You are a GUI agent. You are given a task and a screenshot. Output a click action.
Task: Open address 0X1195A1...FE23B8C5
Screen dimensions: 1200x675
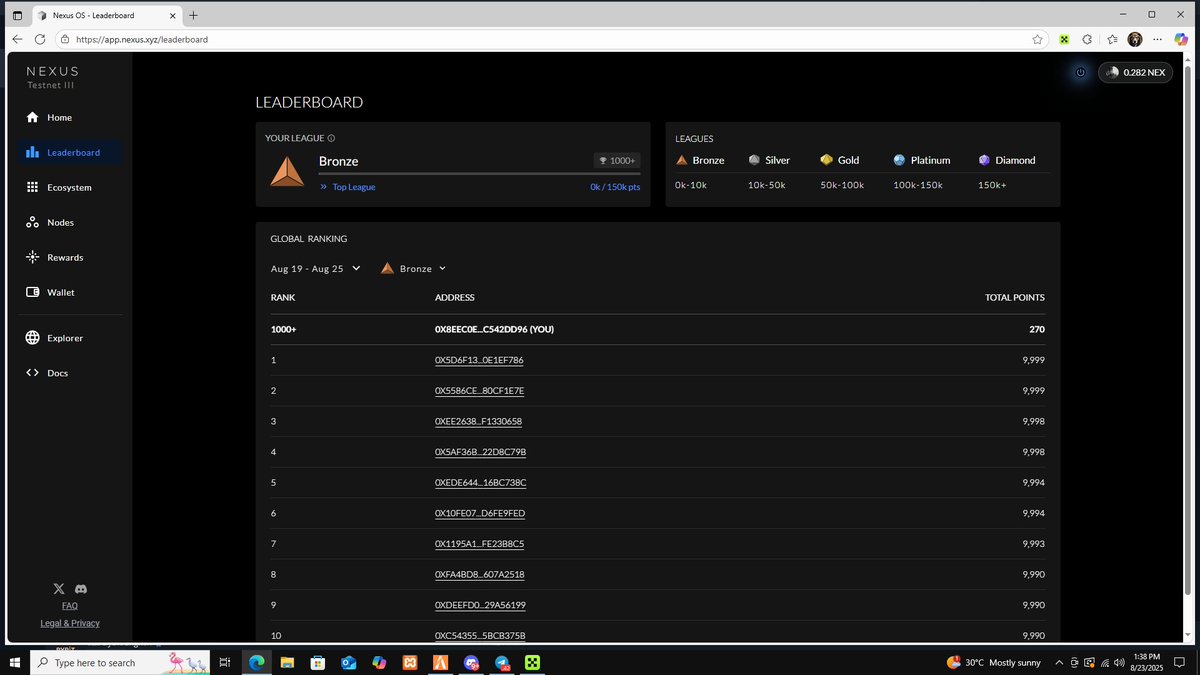point(479,544)
